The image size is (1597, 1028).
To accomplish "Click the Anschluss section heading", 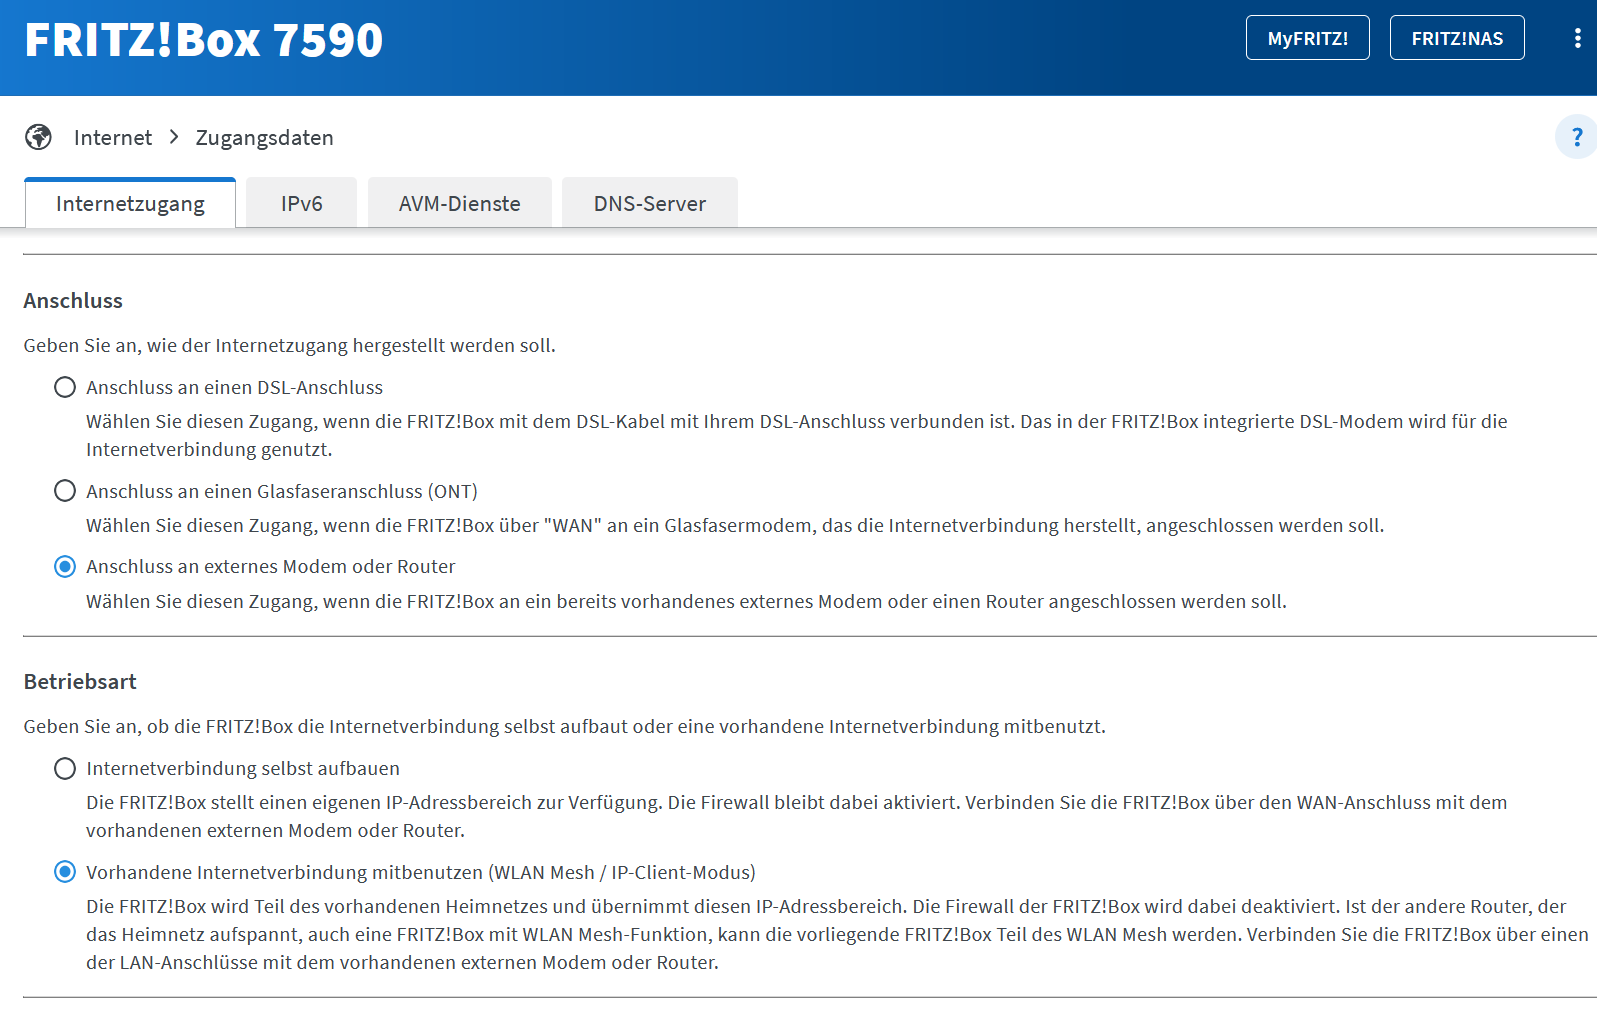I will [x=73, y=301].
